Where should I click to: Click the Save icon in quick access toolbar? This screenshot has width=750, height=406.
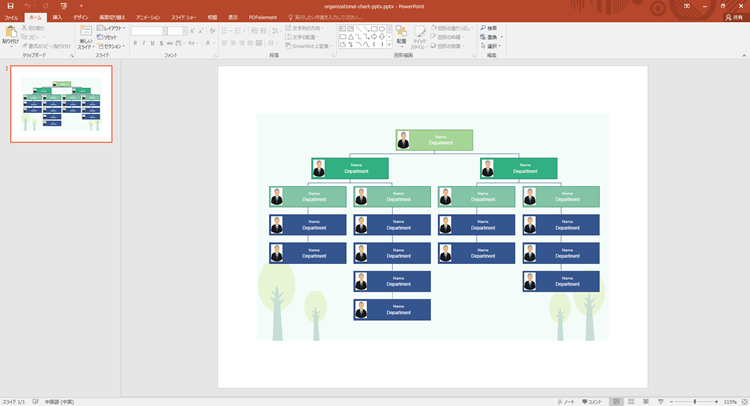9,6
